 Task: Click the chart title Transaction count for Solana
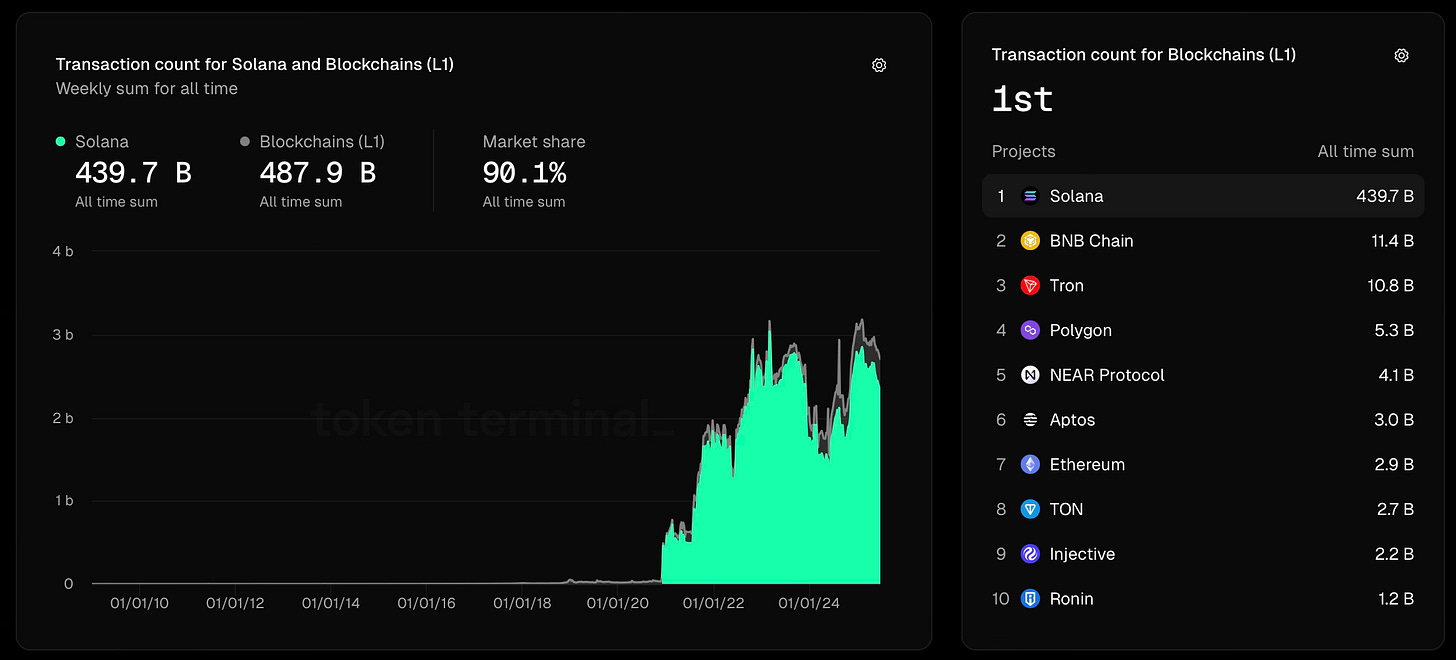click(x=255, y=64)
